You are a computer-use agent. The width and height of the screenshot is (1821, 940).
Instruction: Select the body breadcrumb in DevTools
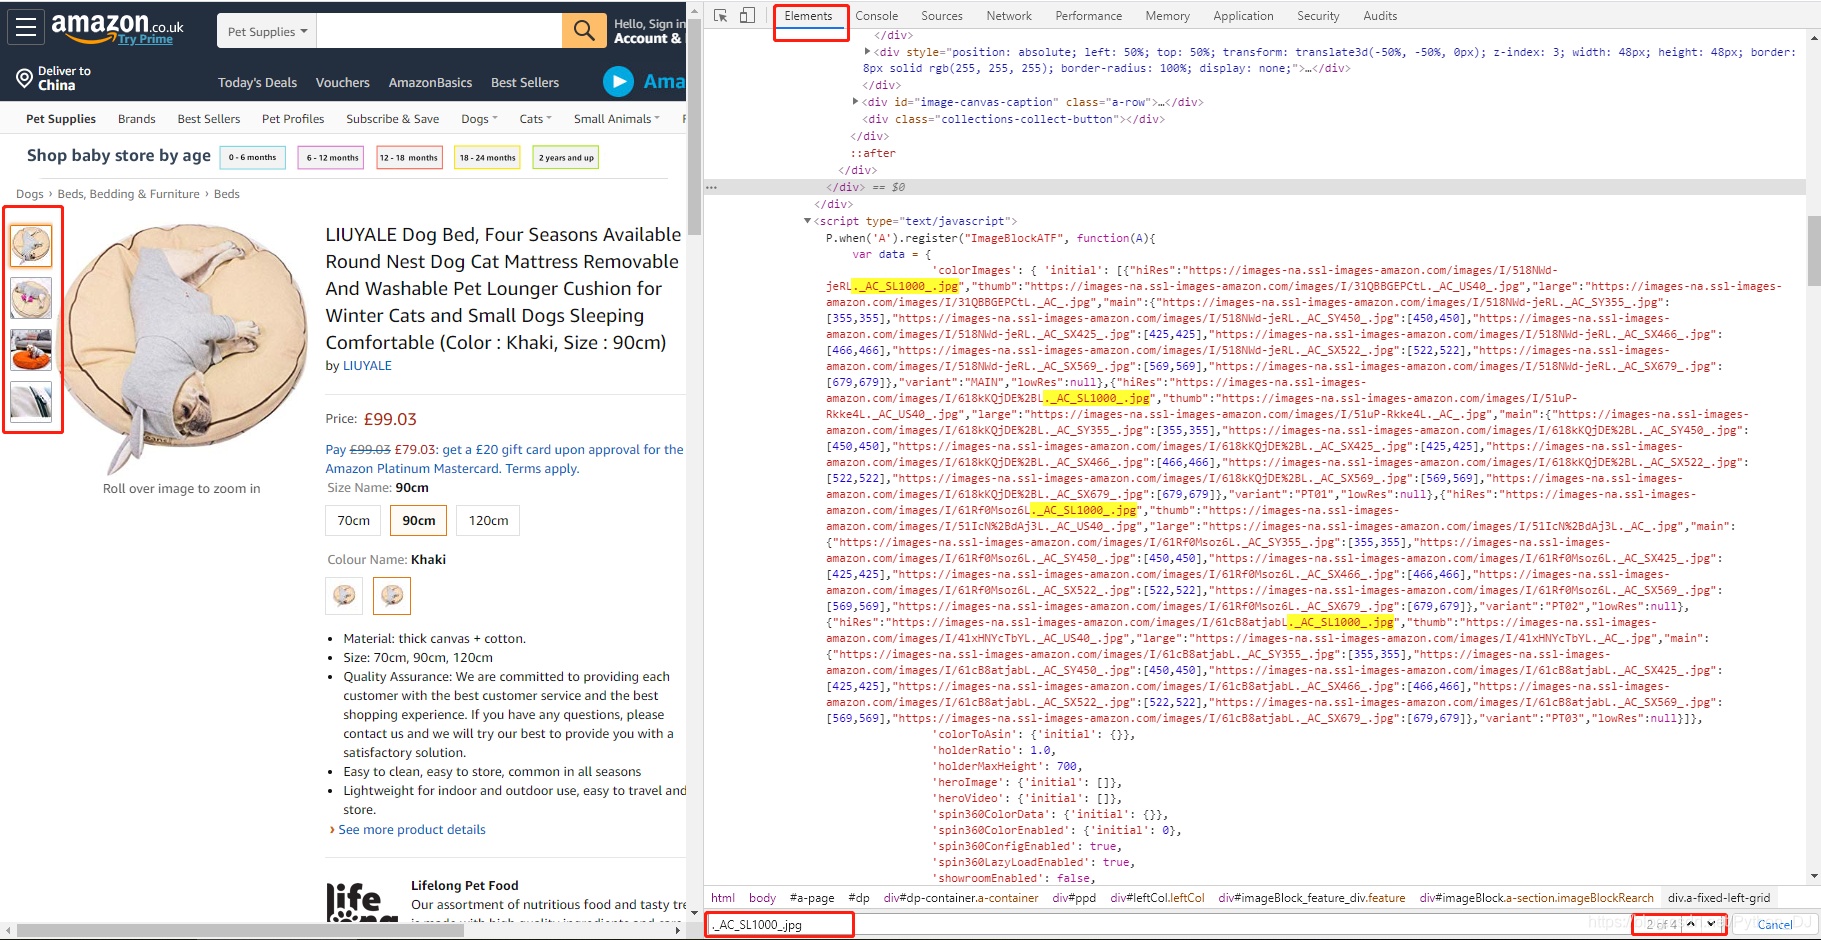click(x=762, y=898)
